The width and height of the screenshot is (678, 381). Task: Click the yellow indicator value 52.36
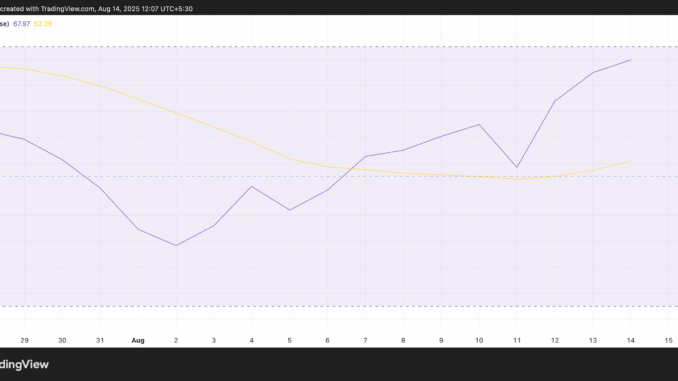(x=43, y=24)
